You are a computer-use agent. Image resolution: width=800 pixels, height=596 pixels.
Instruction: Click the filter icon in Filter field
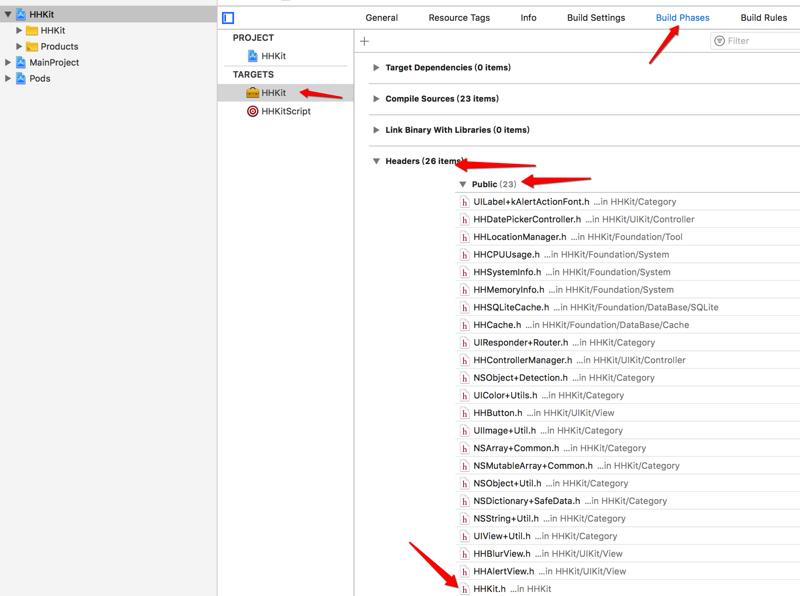click(719, 41)
